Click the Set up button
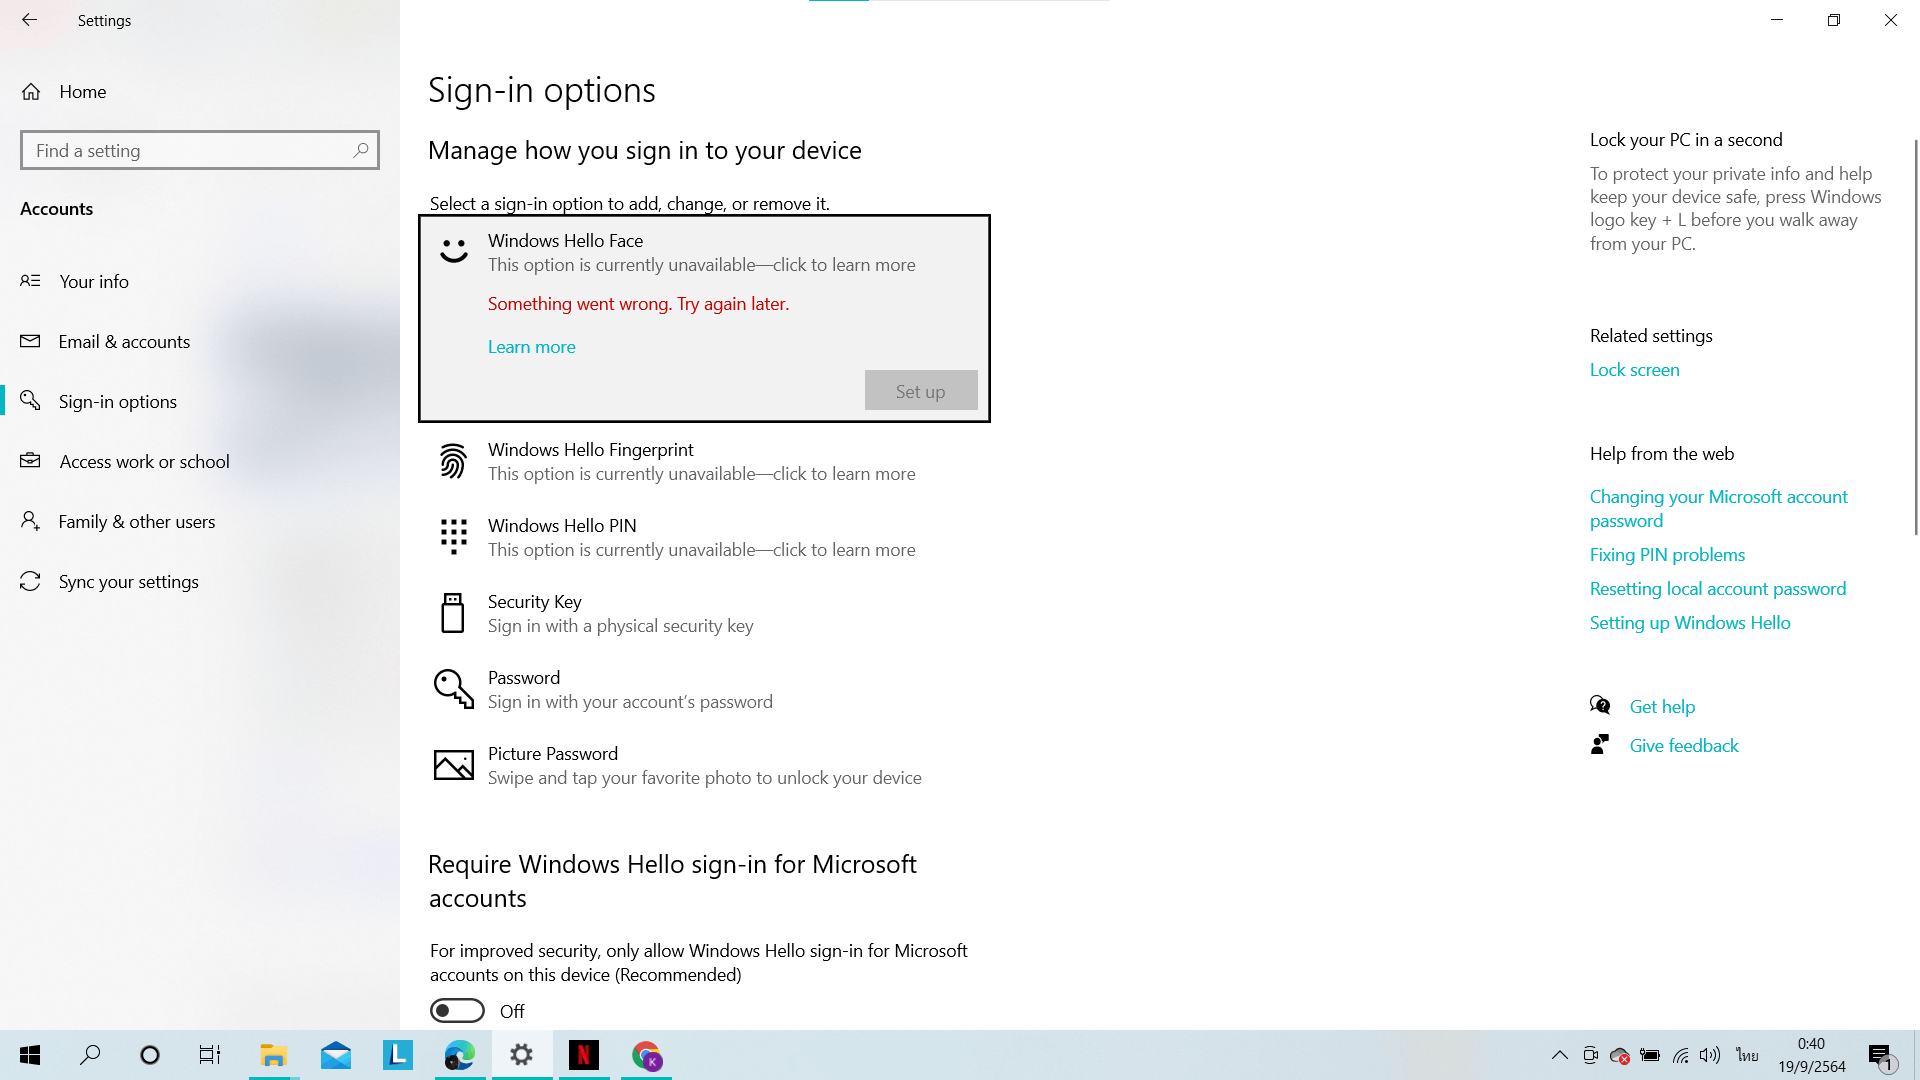The height and width of the screenshot is (1080, 1920). tap(920, 391)
